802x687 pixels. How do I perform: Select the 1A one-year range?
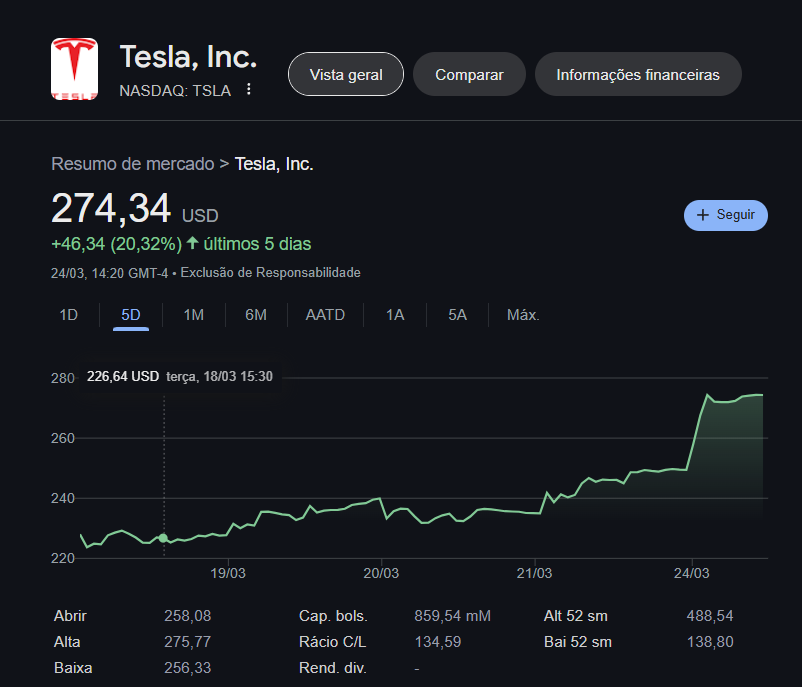click(x=395, y=315)
